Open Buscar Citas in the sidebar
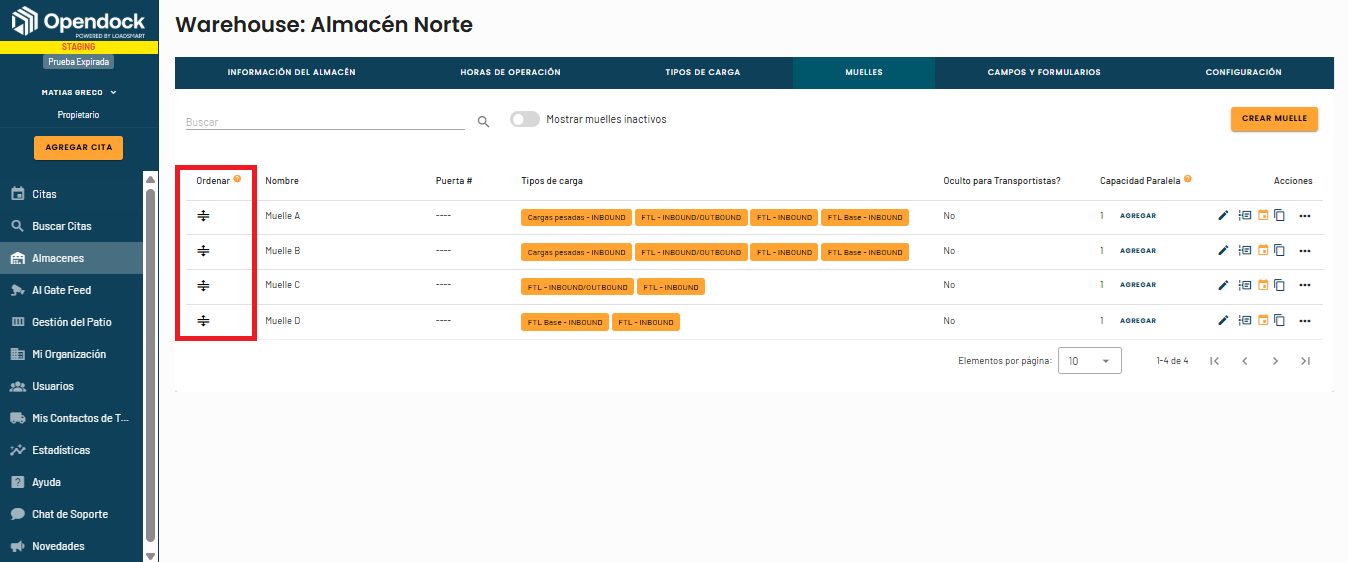 tap(72, 226)
